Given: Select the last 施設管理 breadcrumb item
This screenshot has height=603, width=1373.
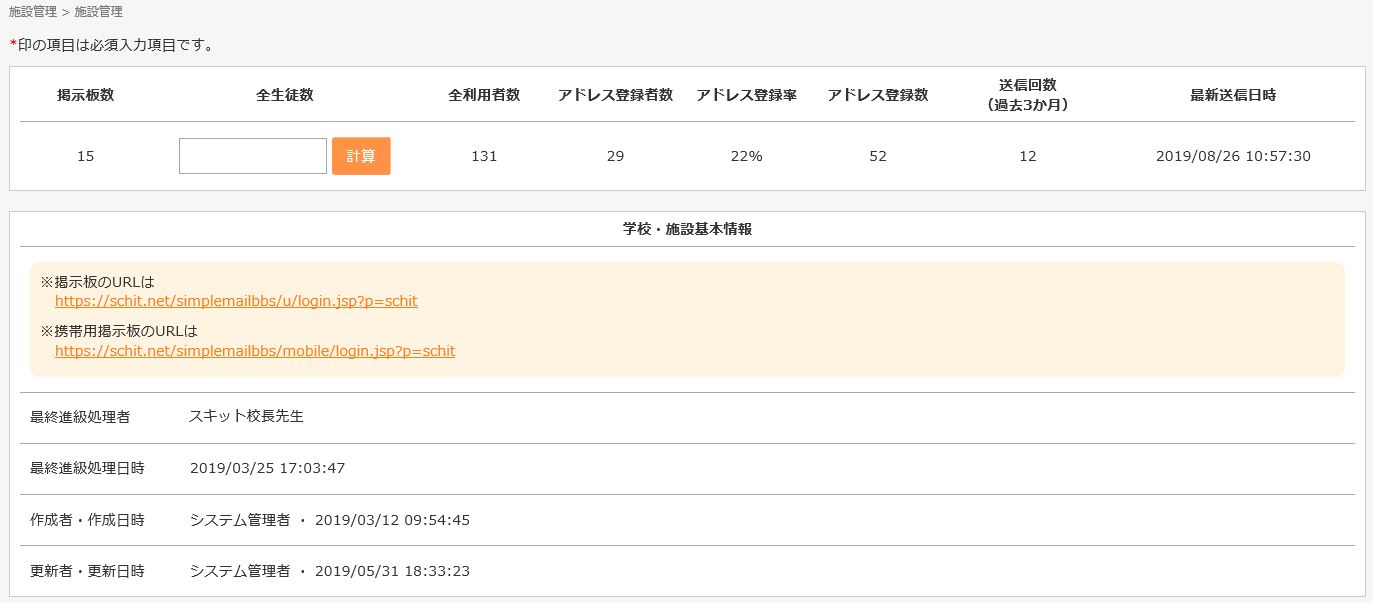Looking at the screenshot, I should 99,12.
